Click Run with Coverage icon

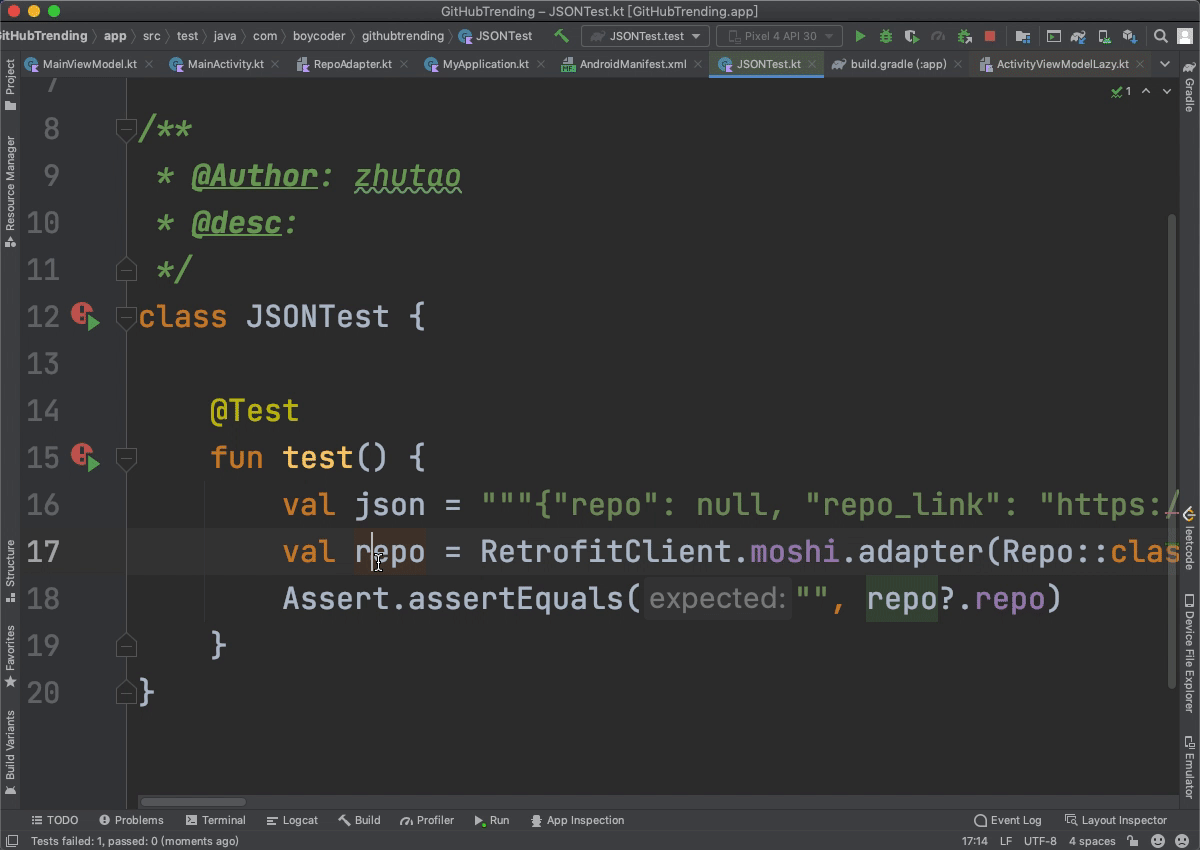(911, 36)
